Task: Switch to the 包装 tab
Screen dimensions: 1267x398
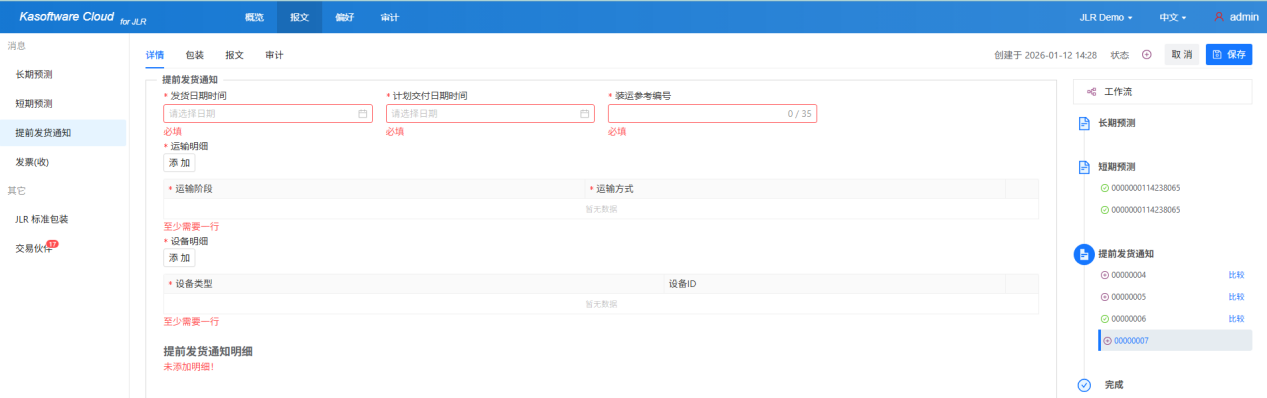Action: coord(195,55)
